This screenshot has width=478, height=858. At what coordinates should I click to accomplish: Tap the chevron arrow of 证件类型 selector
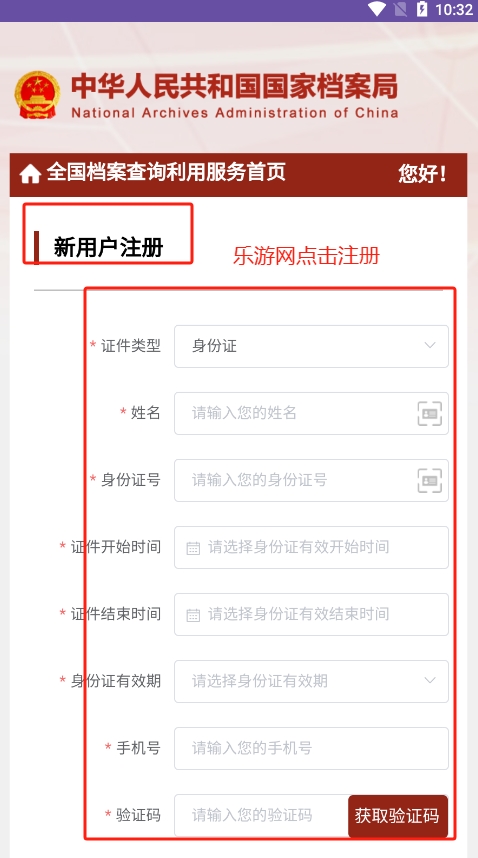pyautogui.click(x=430, y=346)
